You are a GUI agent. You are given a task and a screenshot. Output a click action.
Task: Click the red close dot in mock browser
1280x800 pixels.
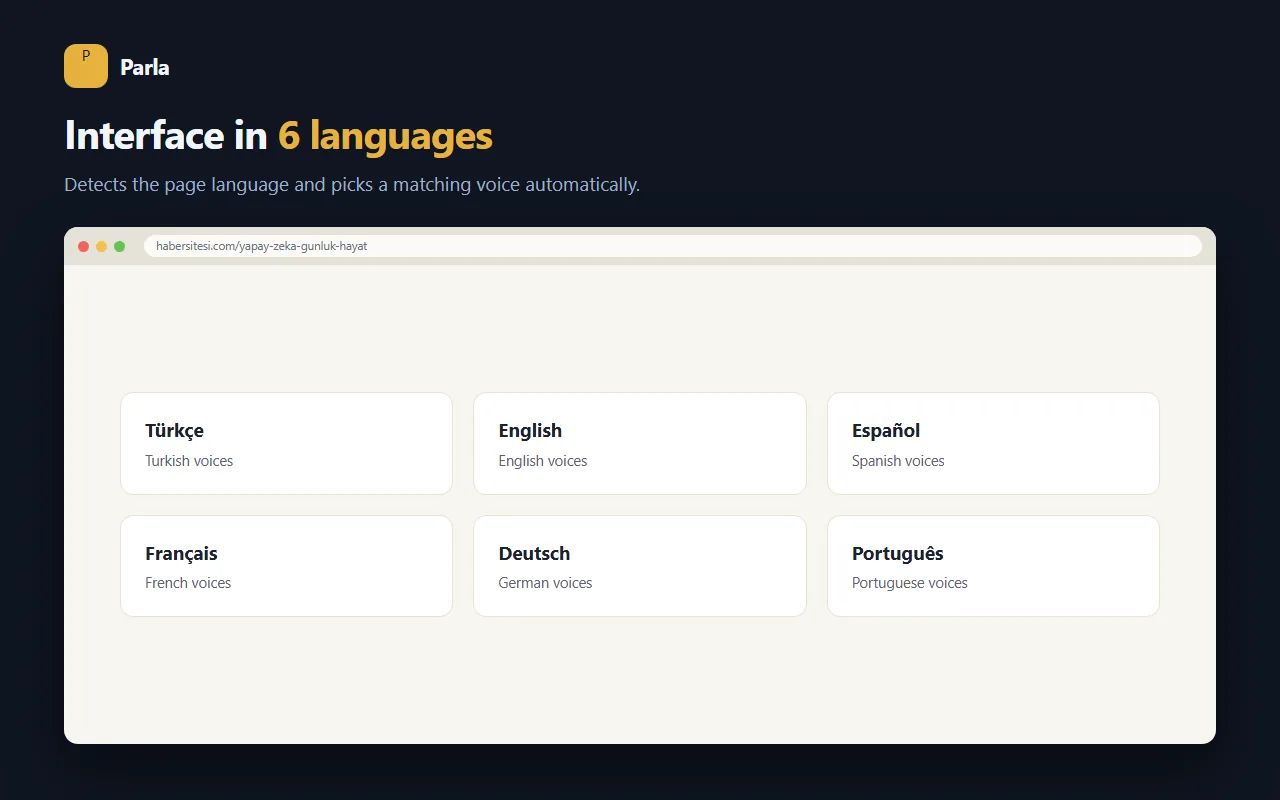tap(84, 246)
